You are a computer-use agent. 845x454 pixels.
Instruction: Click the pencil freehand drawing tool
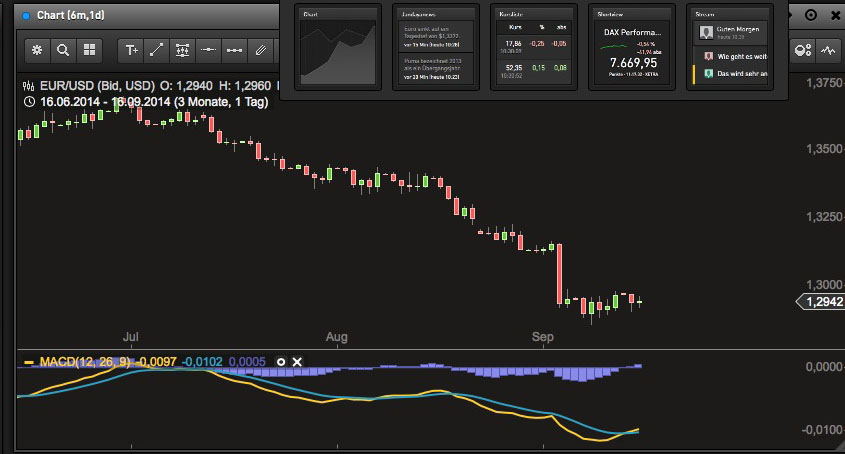(261, 51)
